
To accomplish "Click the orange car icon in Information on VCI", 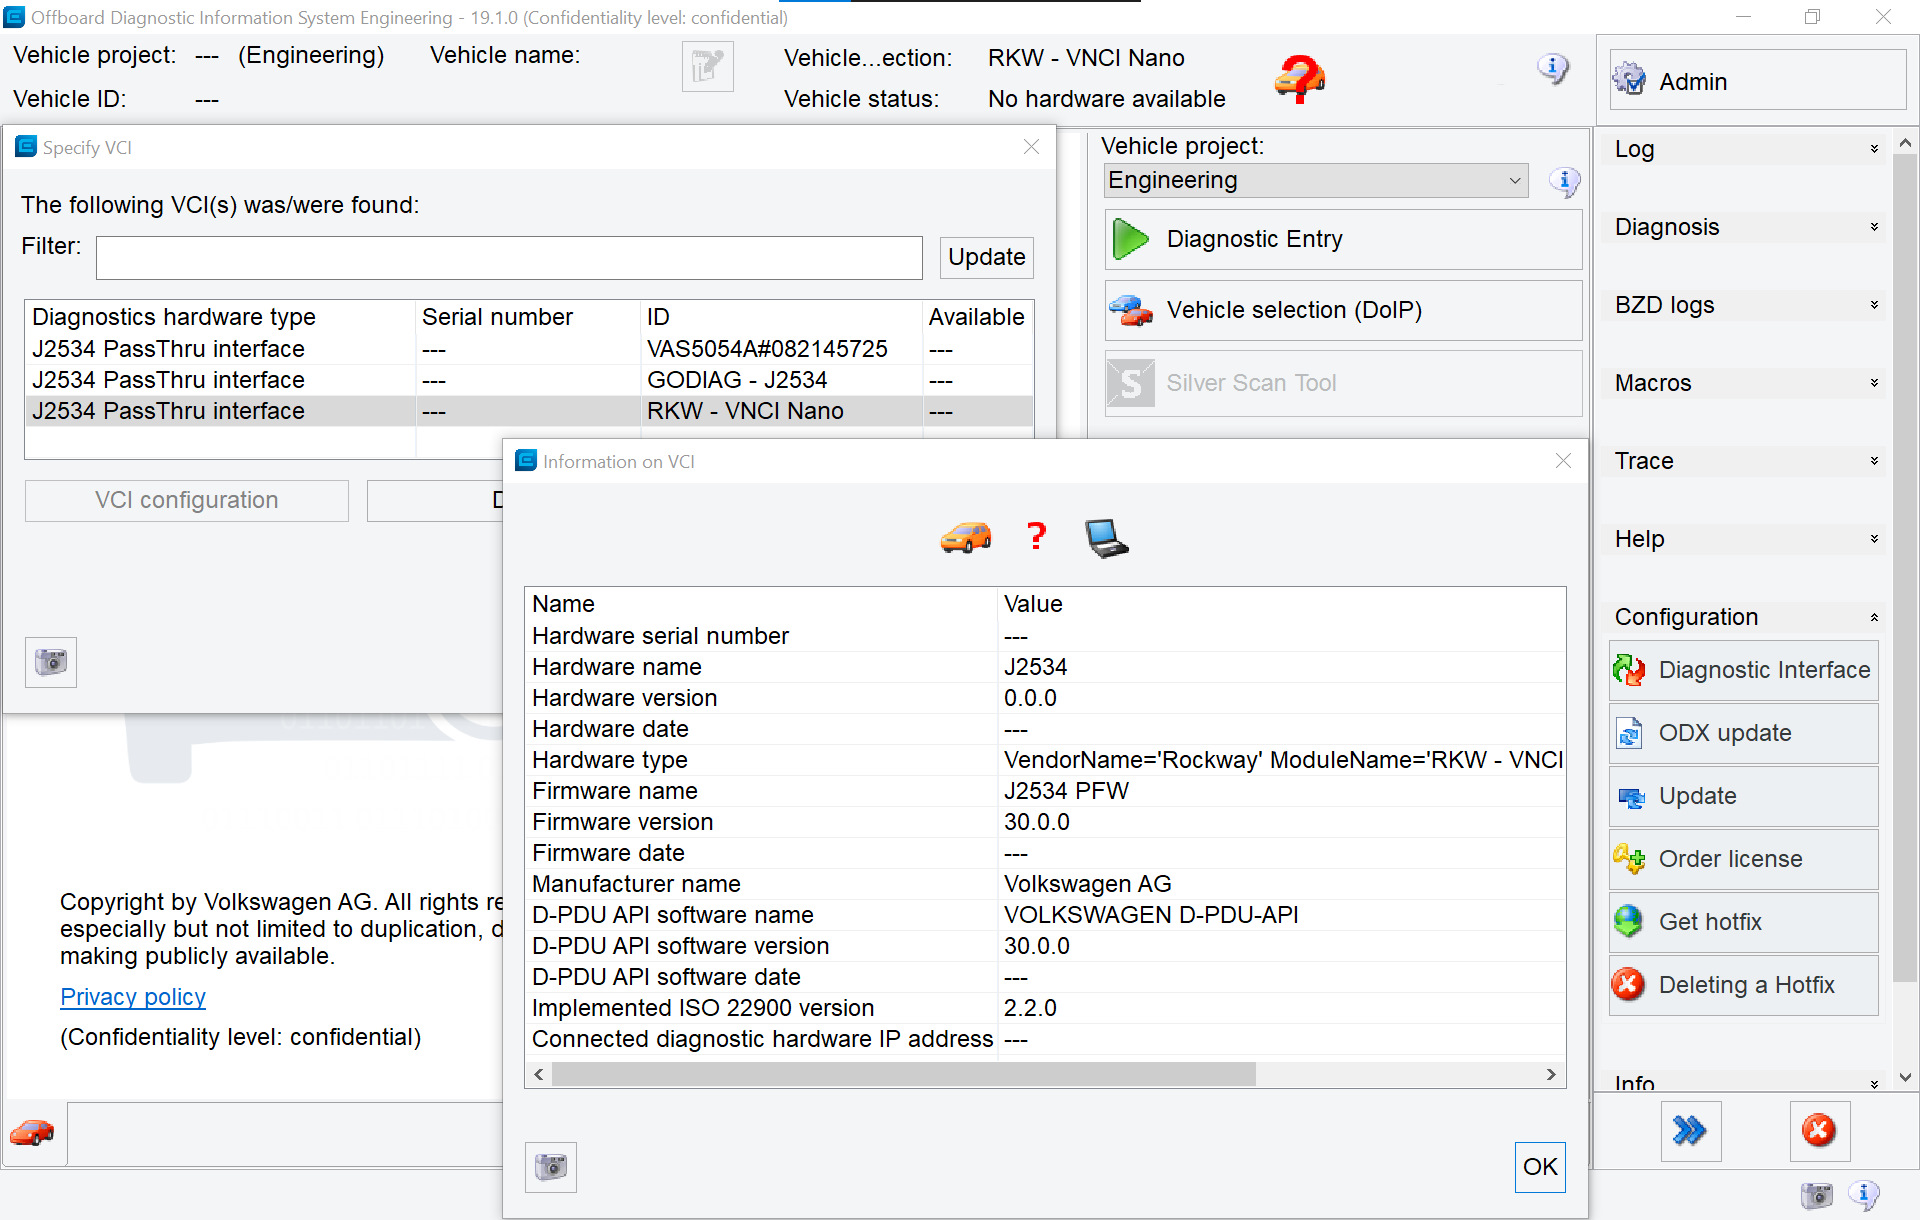I will [966, 537].
